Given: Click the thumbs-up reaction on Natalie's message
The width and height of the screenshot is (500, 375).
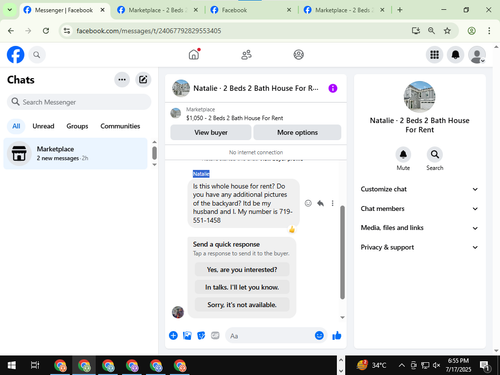Looking at the screenshot, I should pyautogui.click(x=292, y=229).
